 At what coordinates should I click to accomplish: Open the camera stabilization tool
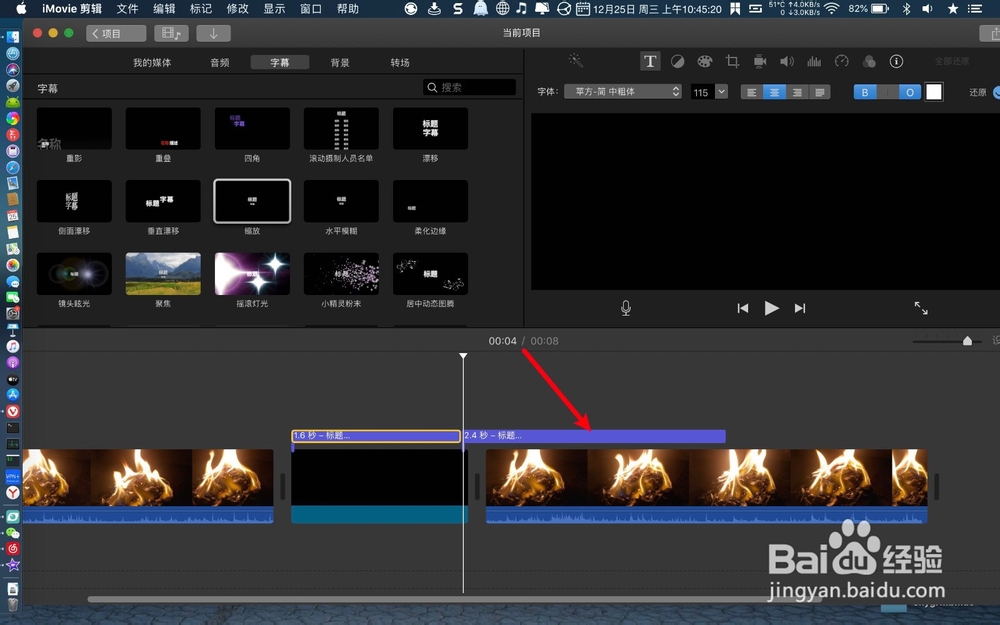tap(760, 61)
